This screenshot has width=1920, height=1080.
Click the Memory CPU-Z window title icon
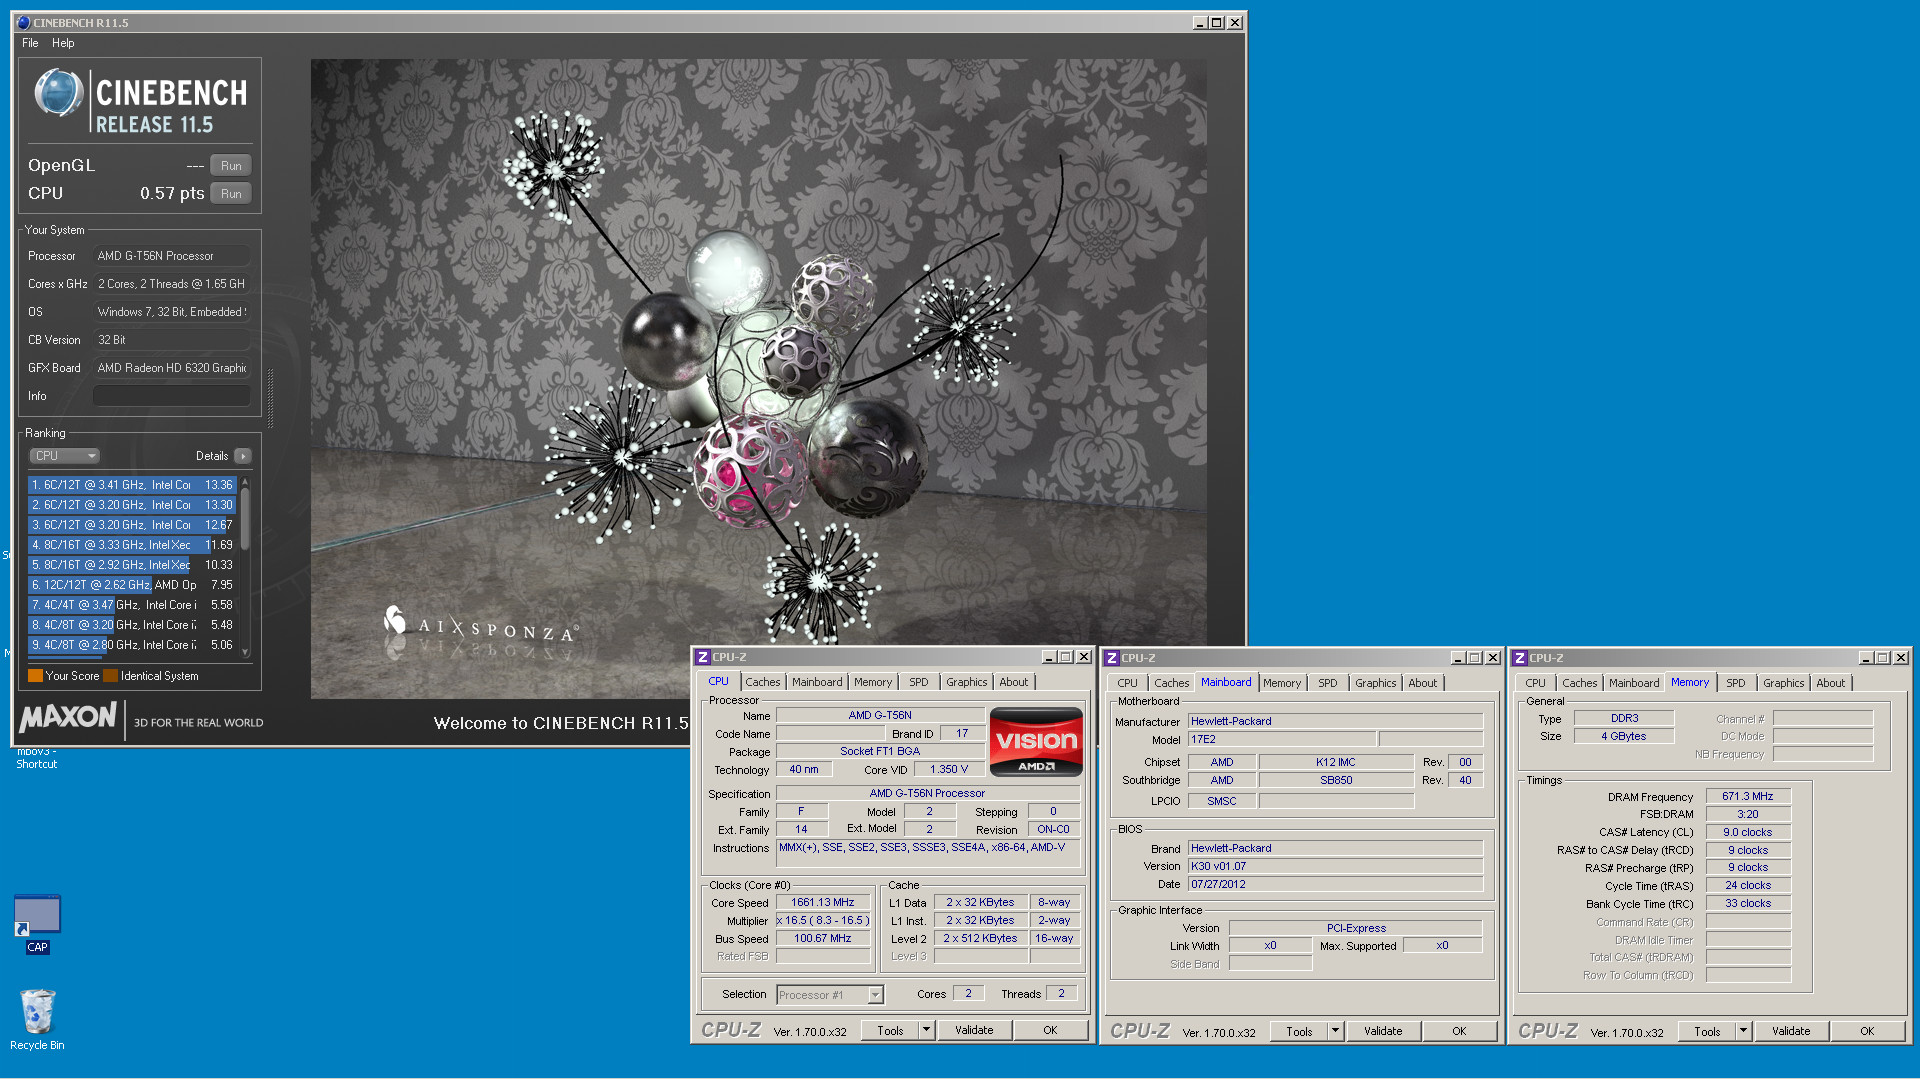pyautogui.click(x=1520, y=658)
